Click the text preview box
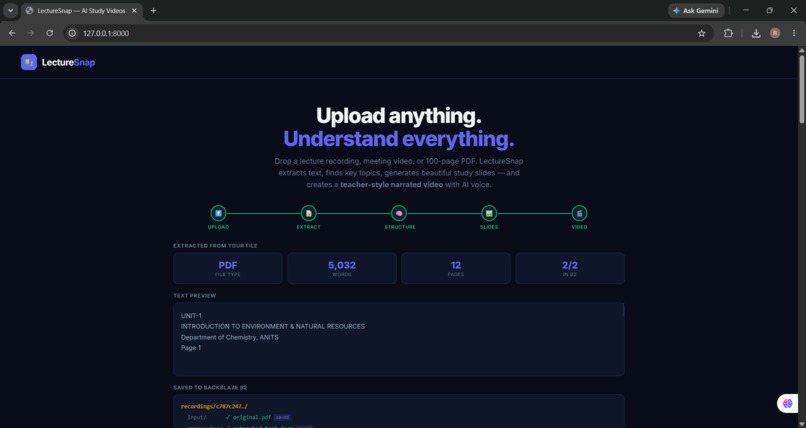806x428 pixels. point(399,339)
